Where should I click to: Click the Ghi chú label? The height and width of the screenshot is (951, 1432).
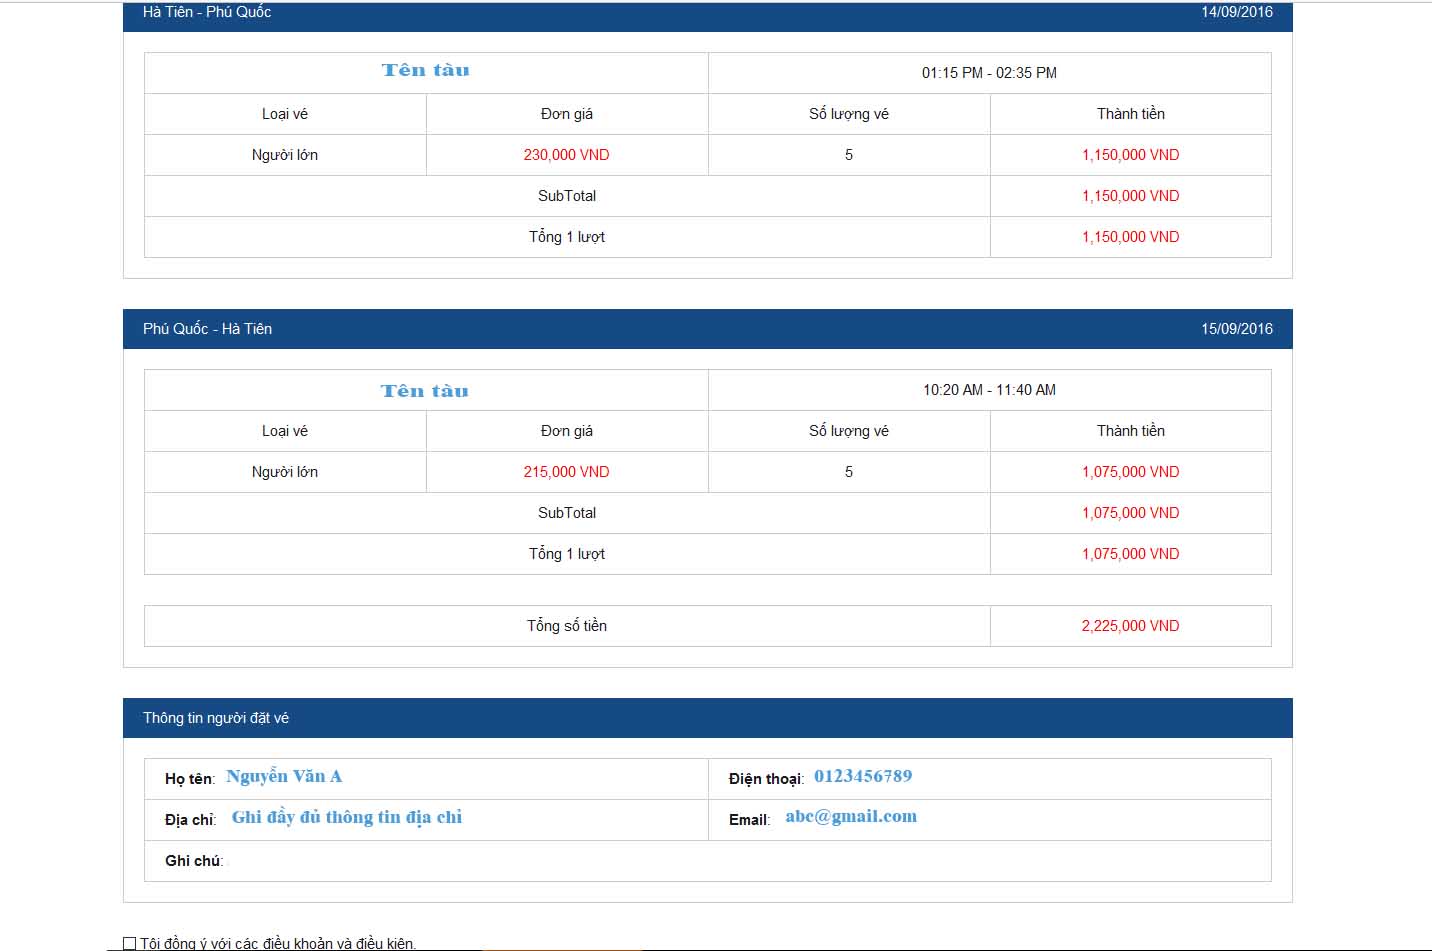pos(194,861)
